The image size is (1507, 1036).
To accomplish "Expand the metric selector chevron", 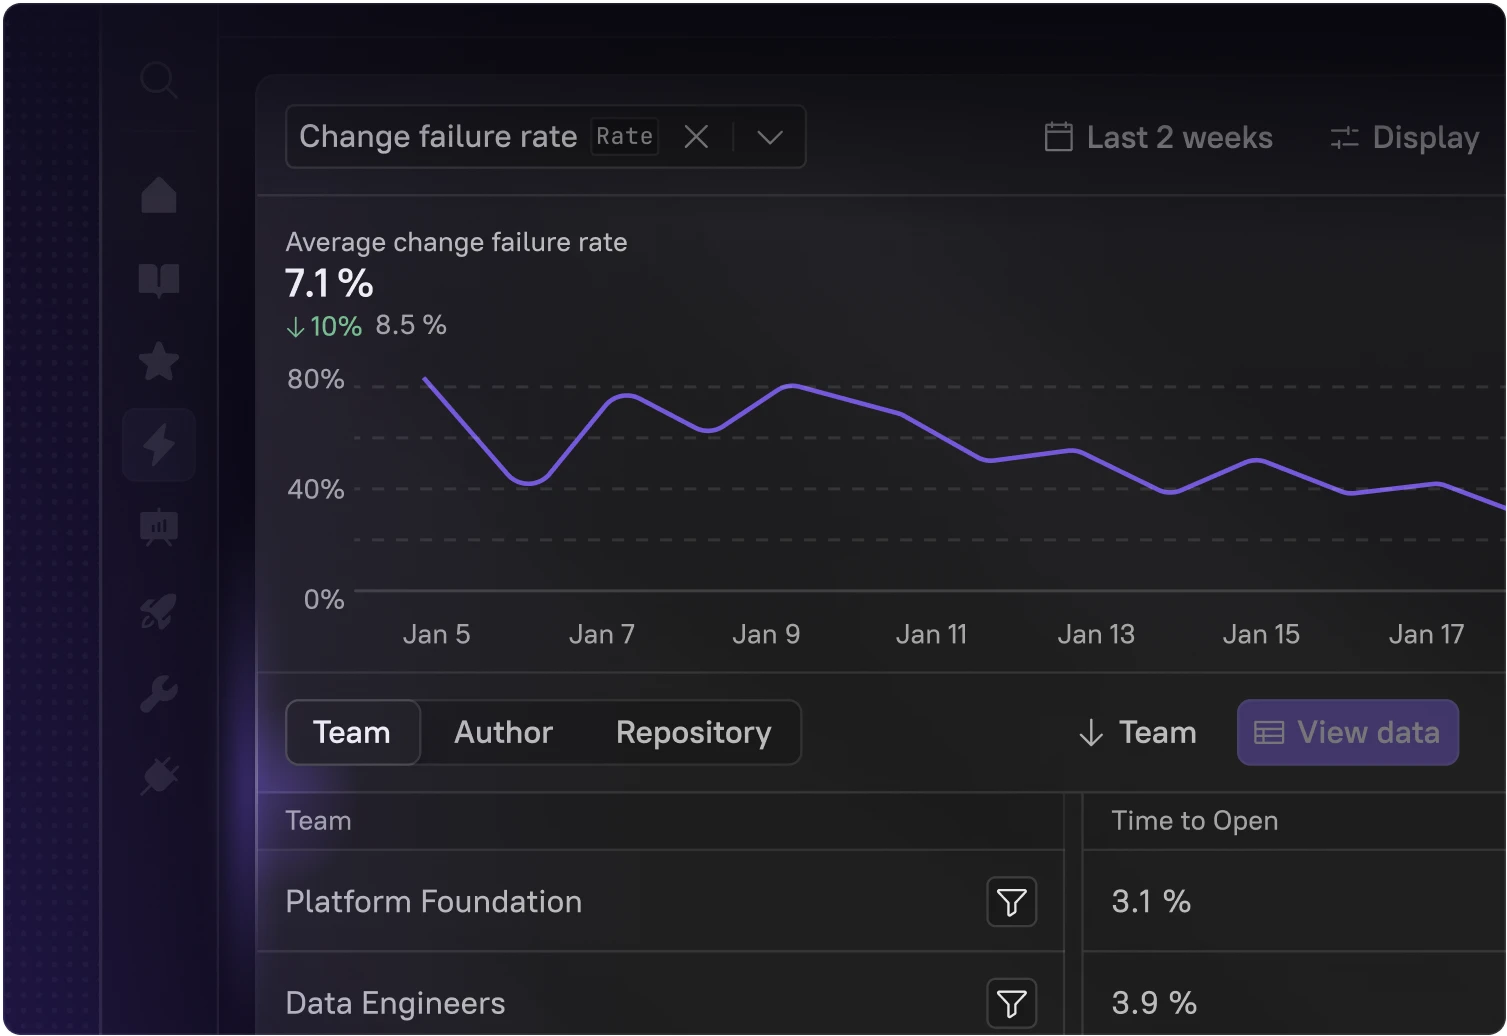I will (770, 137).
